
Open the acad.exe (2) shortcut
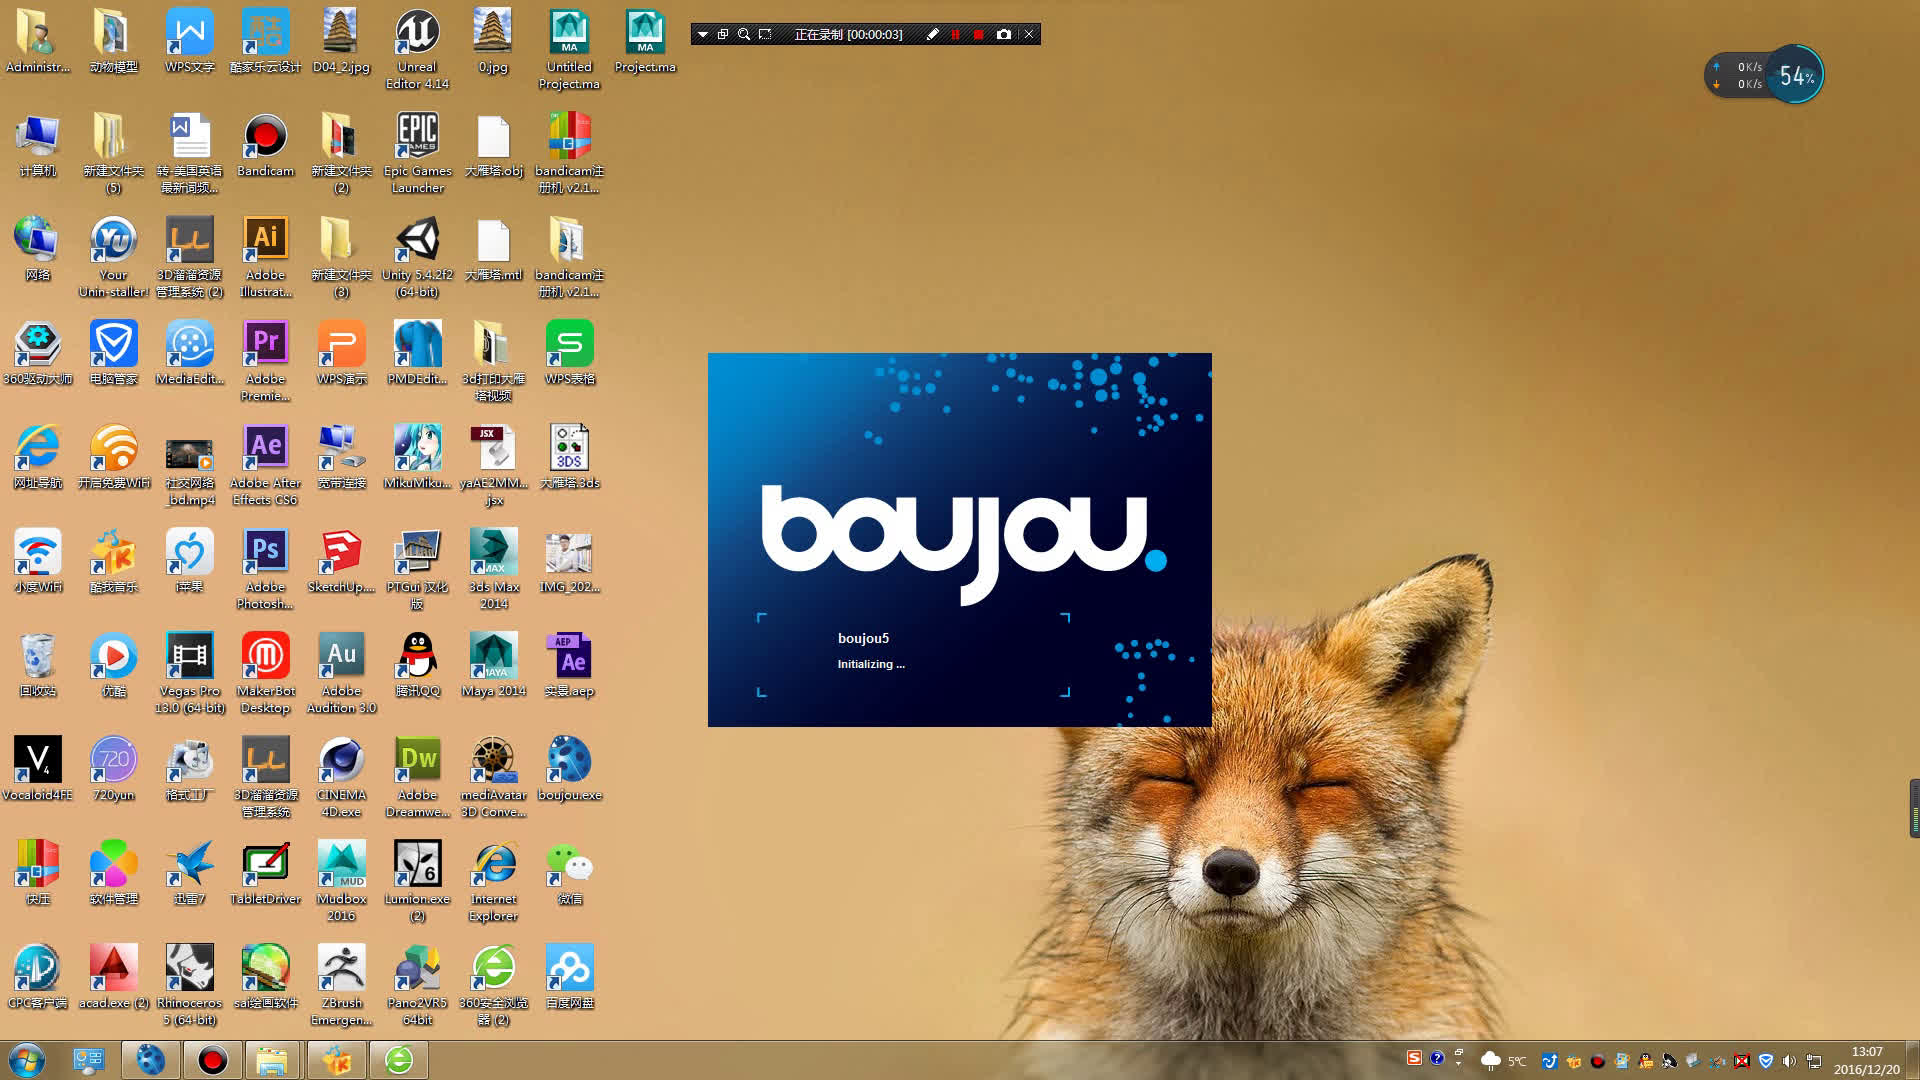point(113,977)
